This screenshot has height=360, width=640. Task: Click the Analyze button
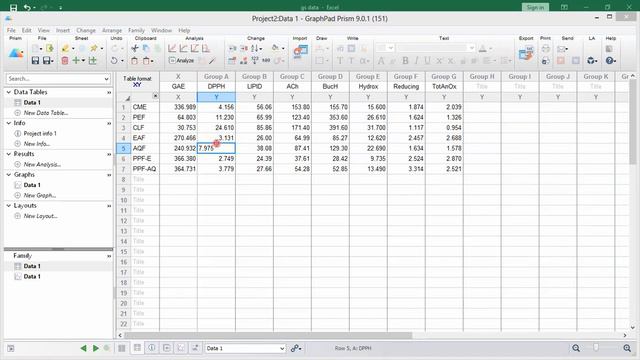pos(182,60)
